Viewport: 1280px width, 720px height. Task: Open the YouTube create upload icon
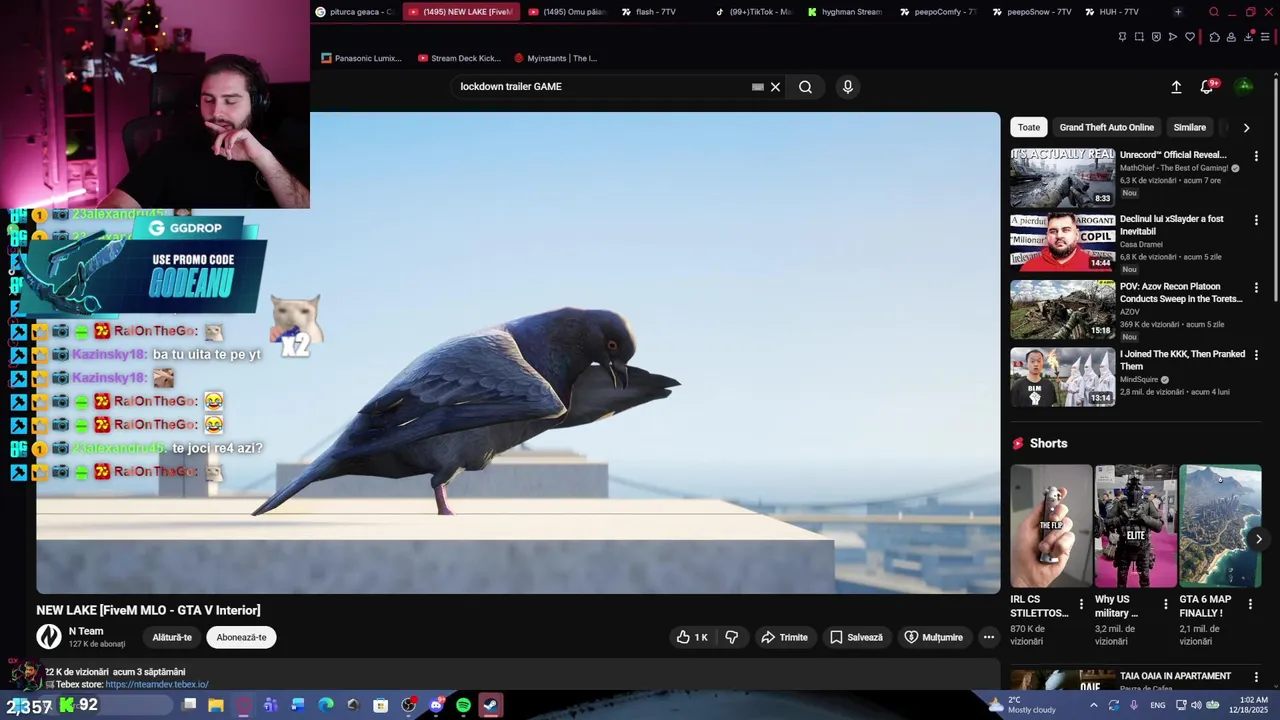tap(1176, 87)
